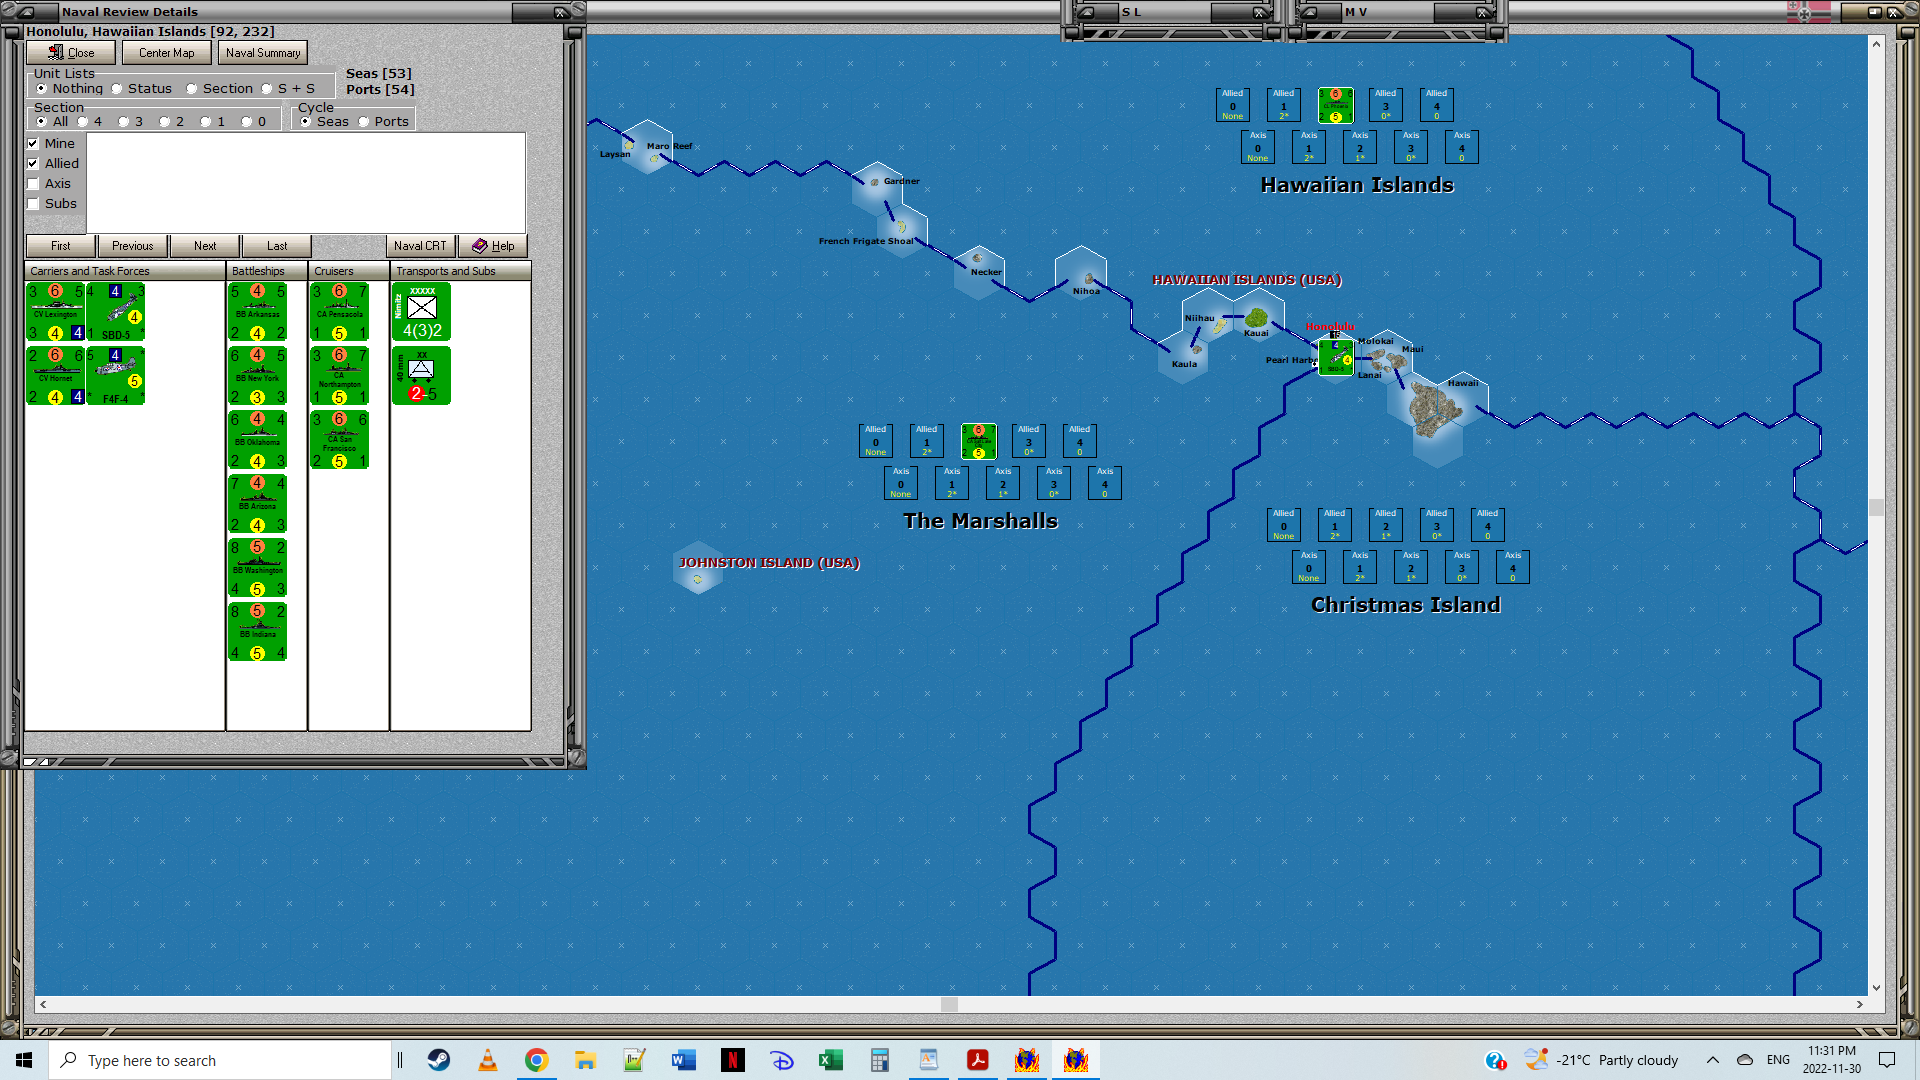This screenshot has height=1080, width=1920.
Task: Select the F4F-4 fighter counter
Action: coord(116,376)
